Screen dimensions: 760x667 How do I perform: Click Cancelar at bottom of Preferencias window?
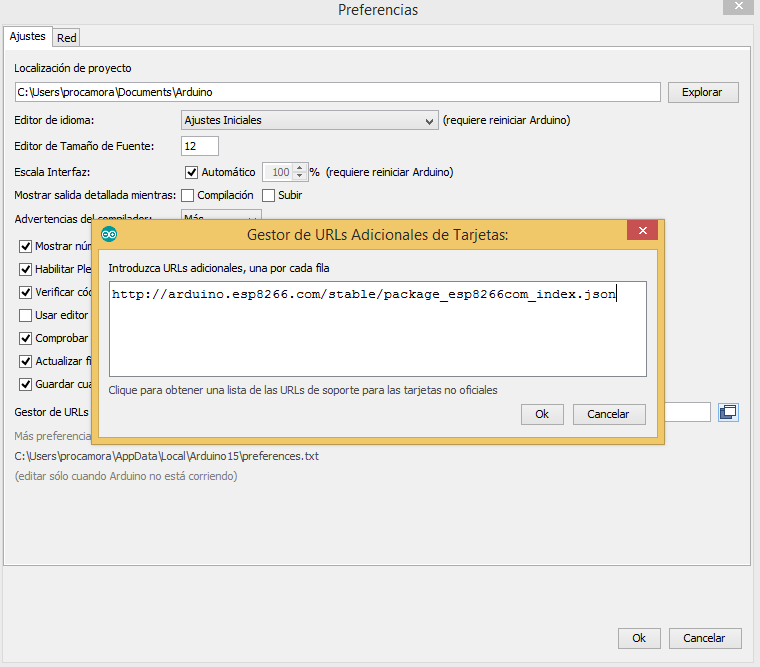[x=705, y=638]
